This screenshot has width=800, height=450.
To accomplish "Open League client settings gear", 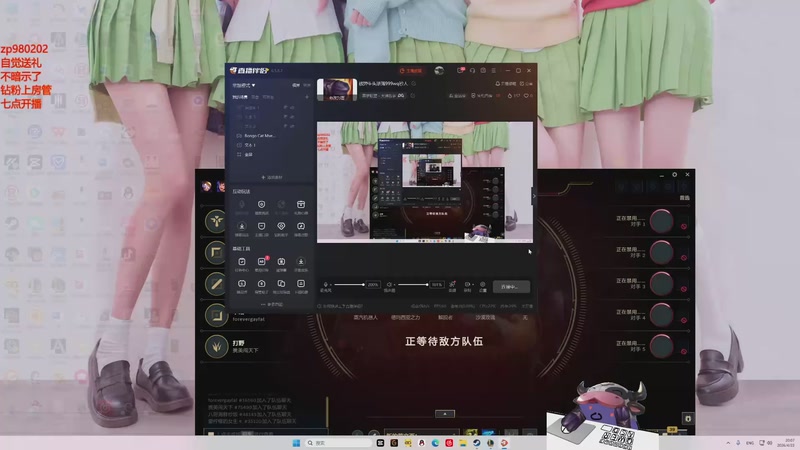I will tap(674, 174).
